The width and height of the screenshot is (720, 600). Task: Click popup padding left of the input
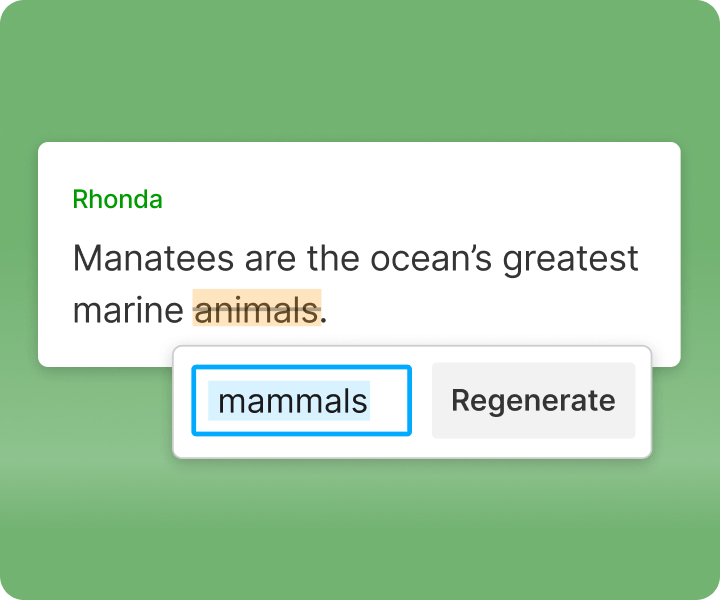coord(183,401)
